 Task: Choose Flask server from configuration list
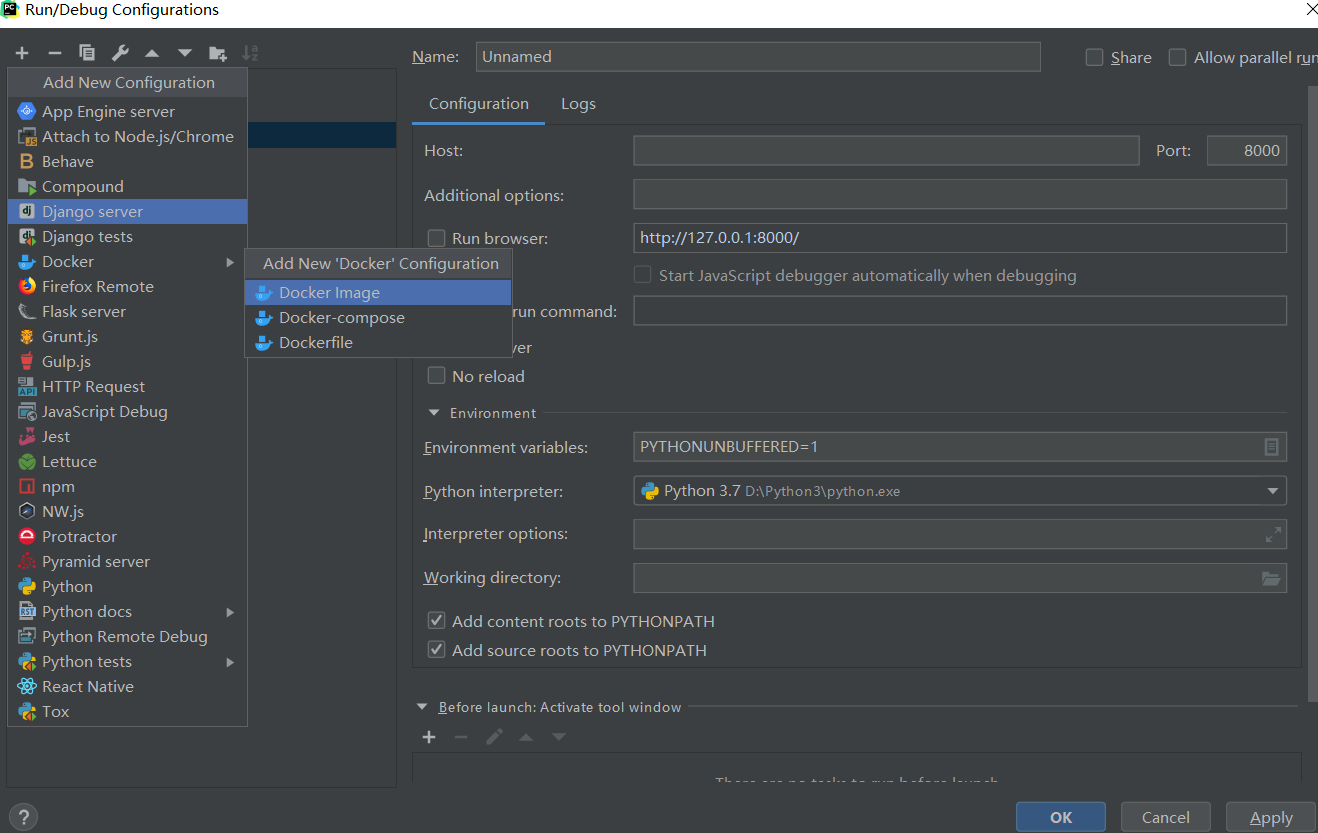point(84,312)
